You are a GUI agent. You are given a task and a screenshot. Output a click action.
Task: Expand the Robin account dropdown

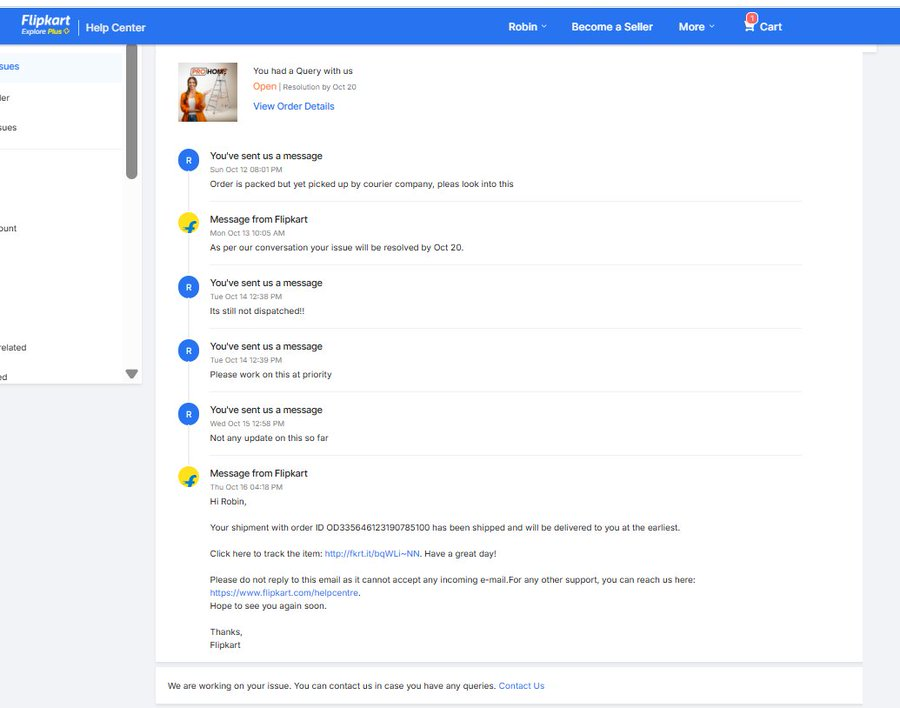[x=527, y=26]
